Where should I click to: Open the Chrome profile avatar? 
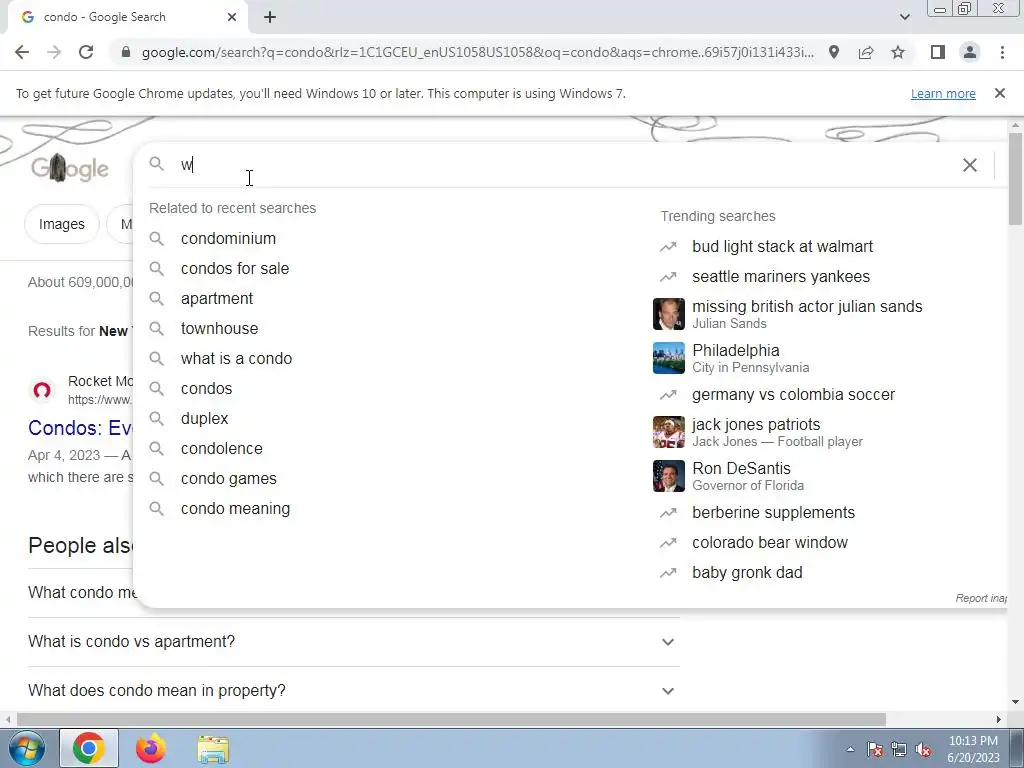pos(970,52)
